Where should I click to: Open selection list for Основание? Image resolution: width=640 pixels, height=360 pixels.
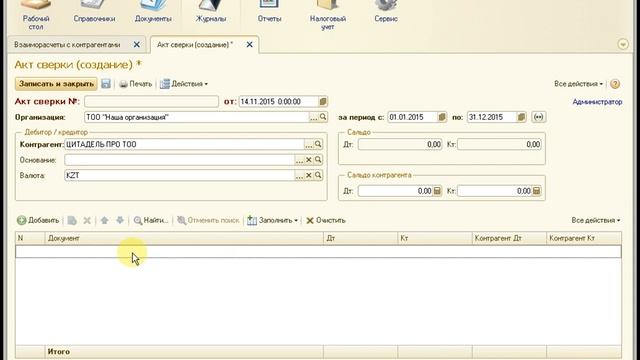299,160
